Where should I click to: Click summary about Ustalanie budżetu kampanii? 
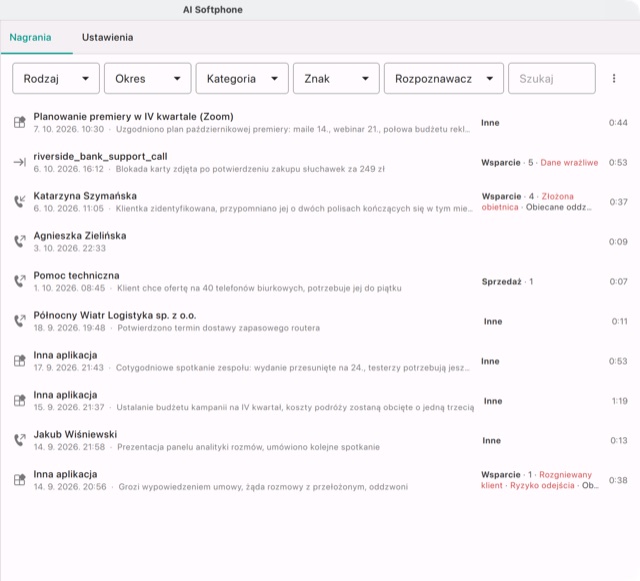pos(295,407)
